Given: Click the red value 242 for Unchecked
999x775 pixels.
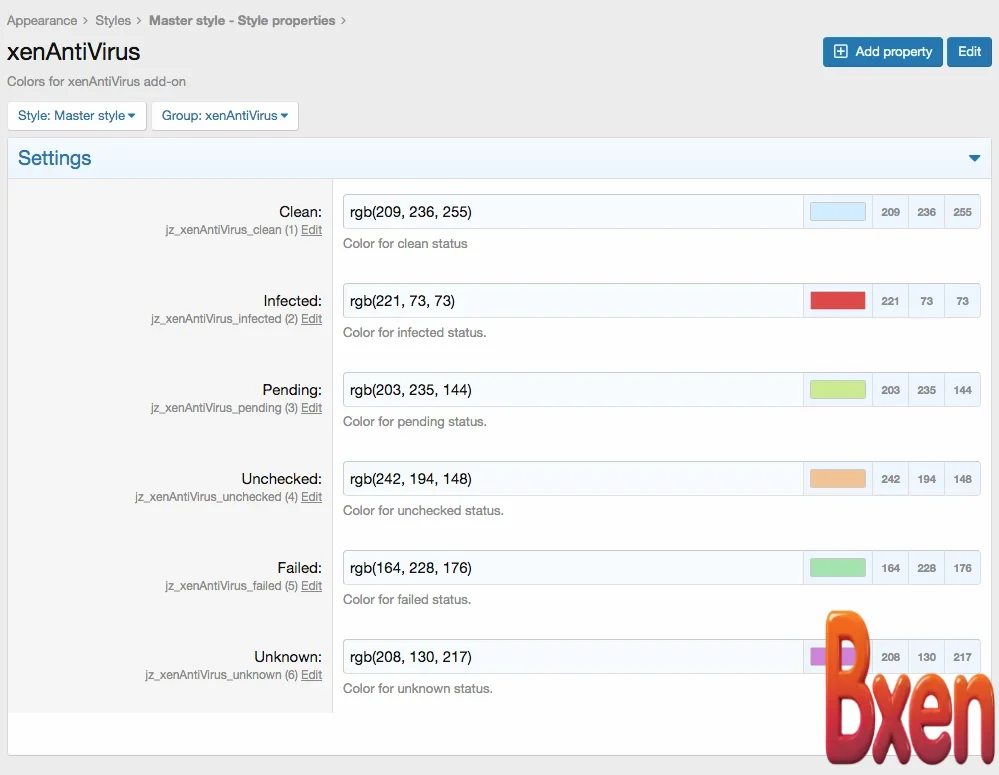Looking at the screenshot, I should click(x=890, y=479).
